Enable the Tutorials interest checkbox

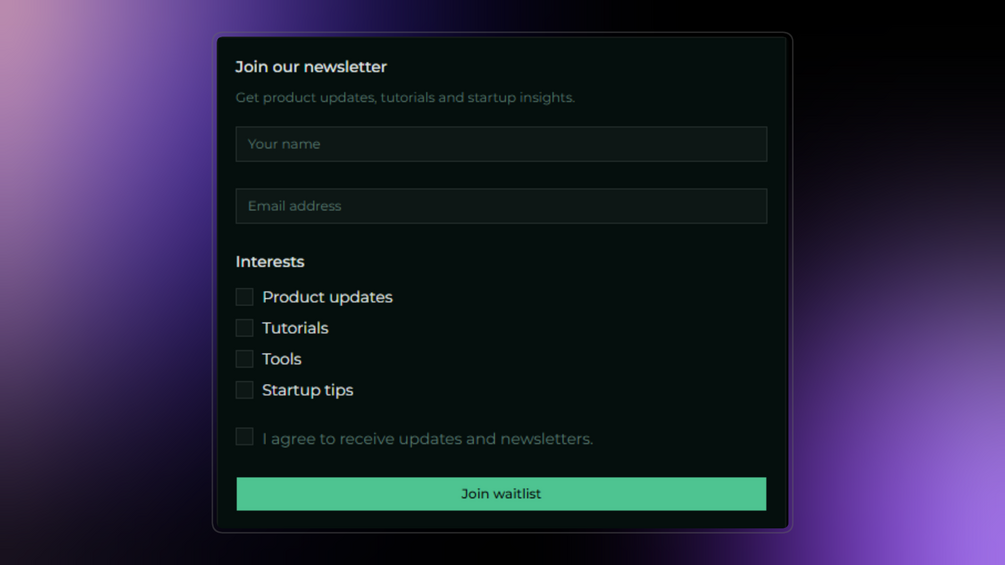(244, 328)
